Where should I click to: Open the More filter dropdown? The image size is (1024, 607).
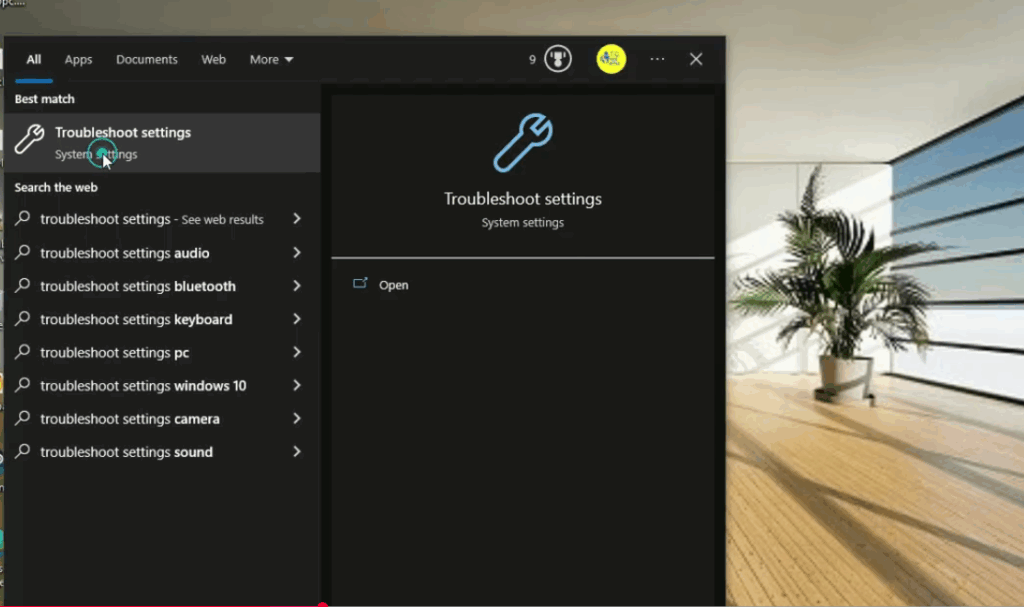coord(271,60)
